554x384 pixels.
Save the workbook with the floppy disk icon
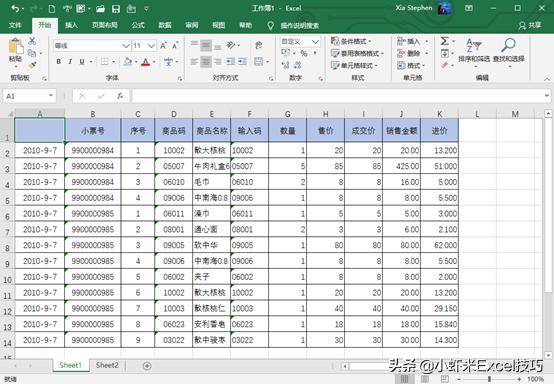click(116, 9)
